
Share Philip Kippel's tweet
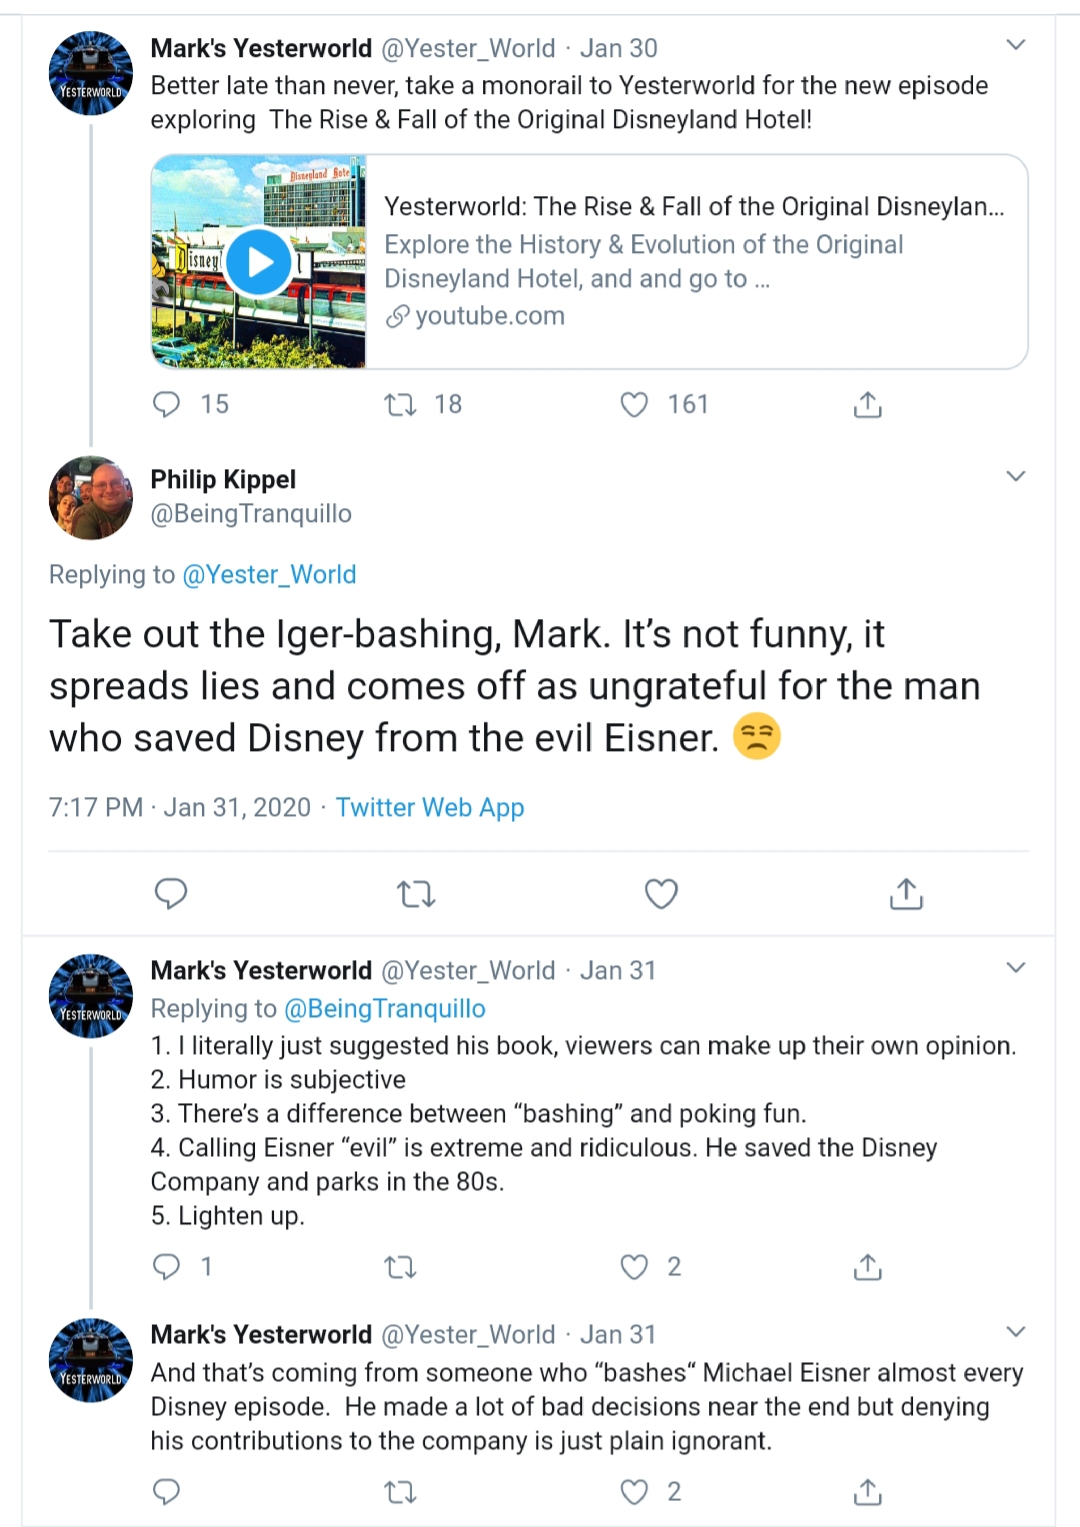tap(906, 893)
